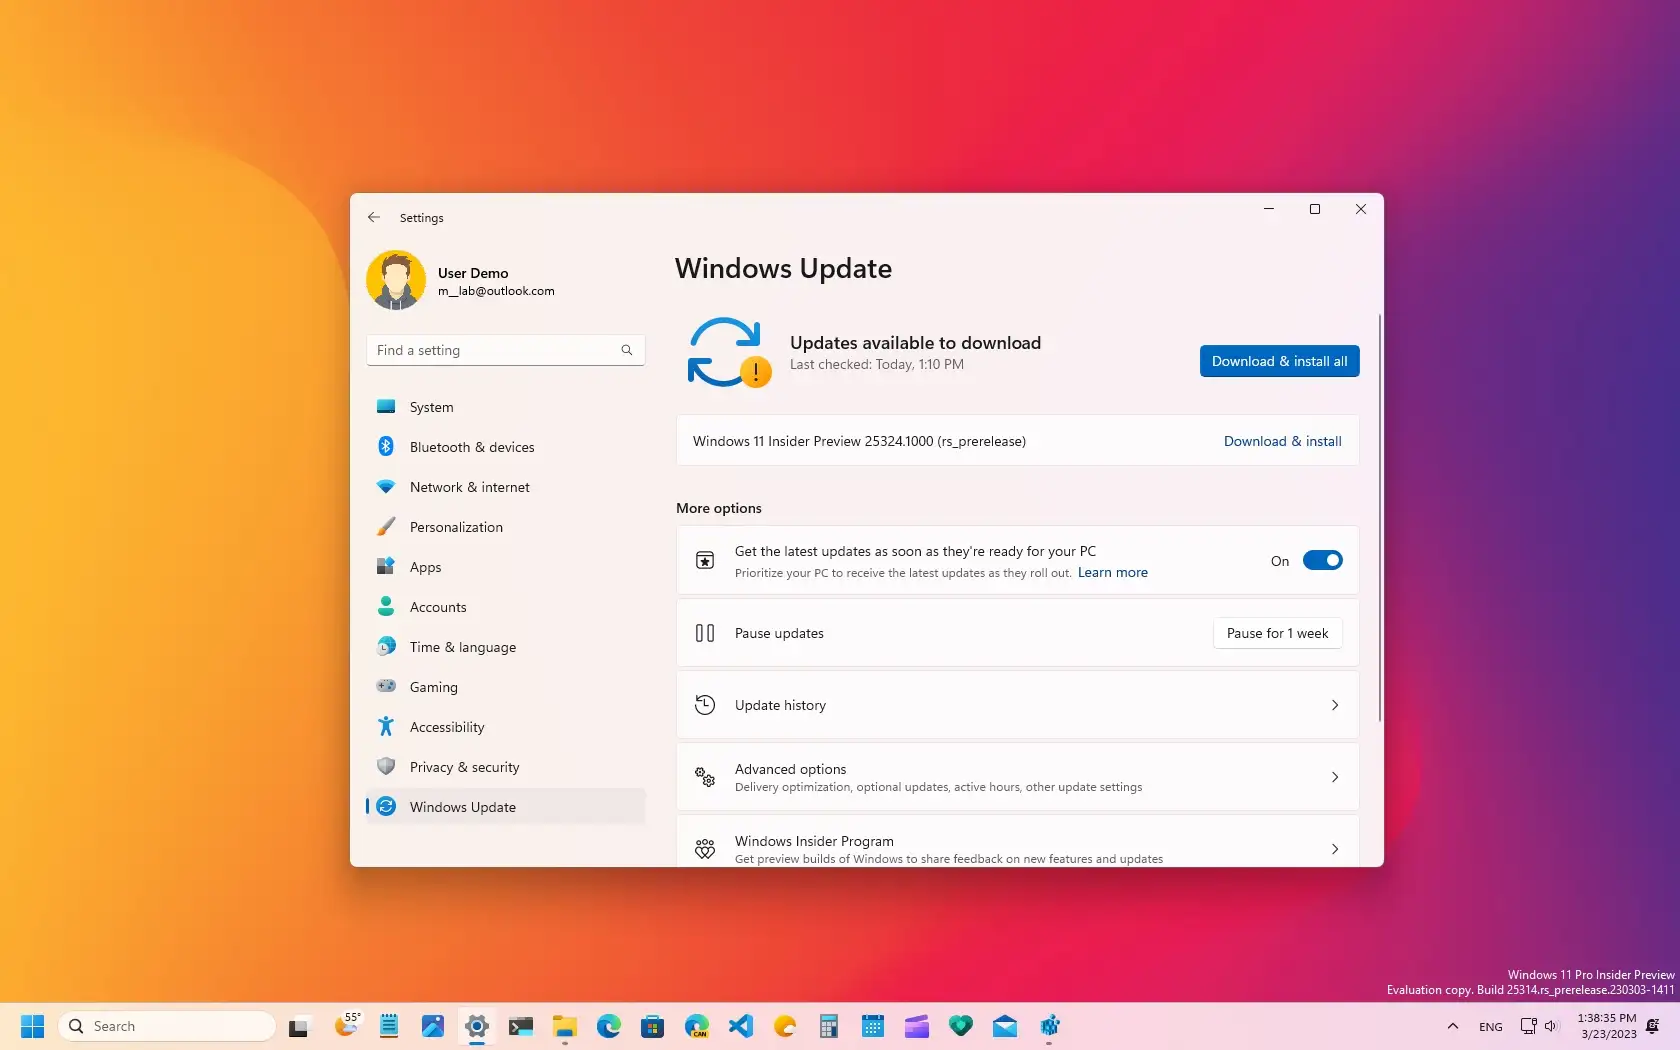Open System settings

[x=505, y=407]
